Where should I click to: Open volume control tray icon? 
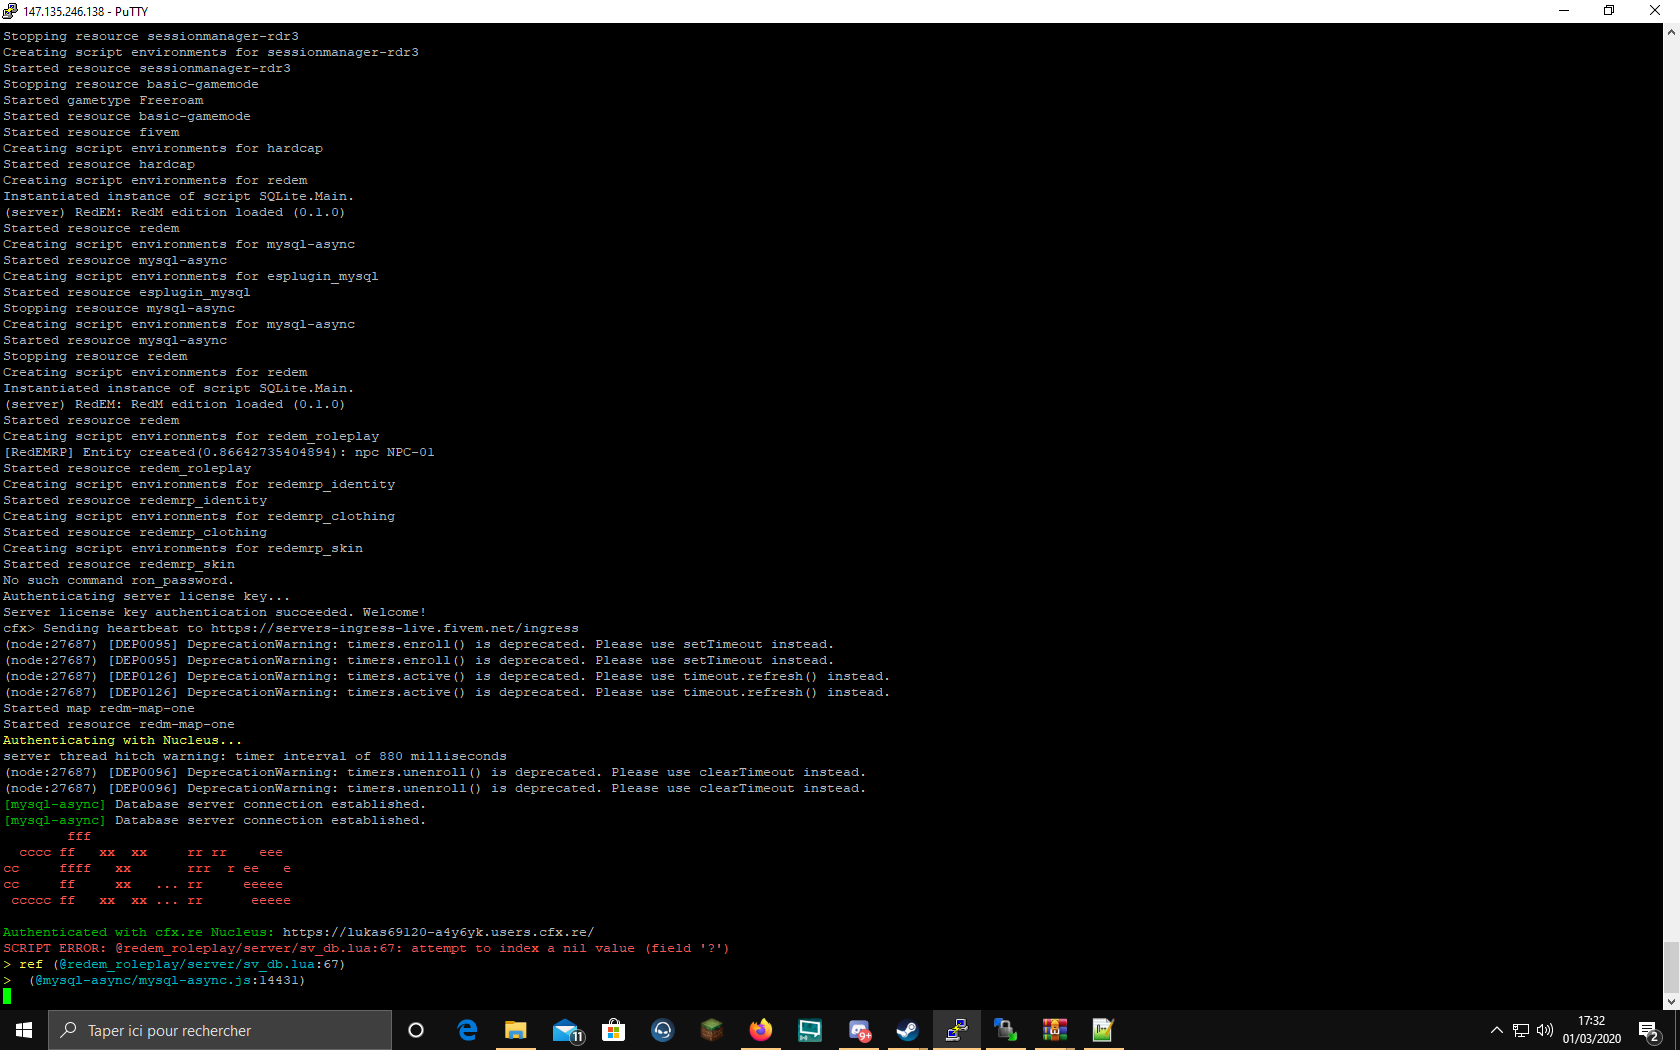coord(1545,1030)
